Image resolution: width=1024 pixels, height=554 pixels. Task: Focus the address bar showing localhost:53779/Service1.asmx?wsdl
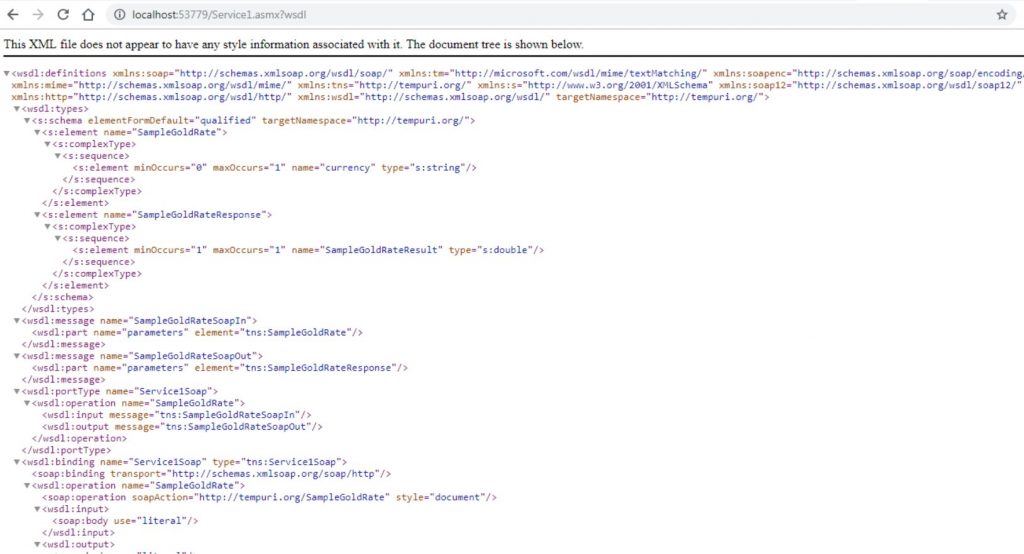click(x=562, y=14)
